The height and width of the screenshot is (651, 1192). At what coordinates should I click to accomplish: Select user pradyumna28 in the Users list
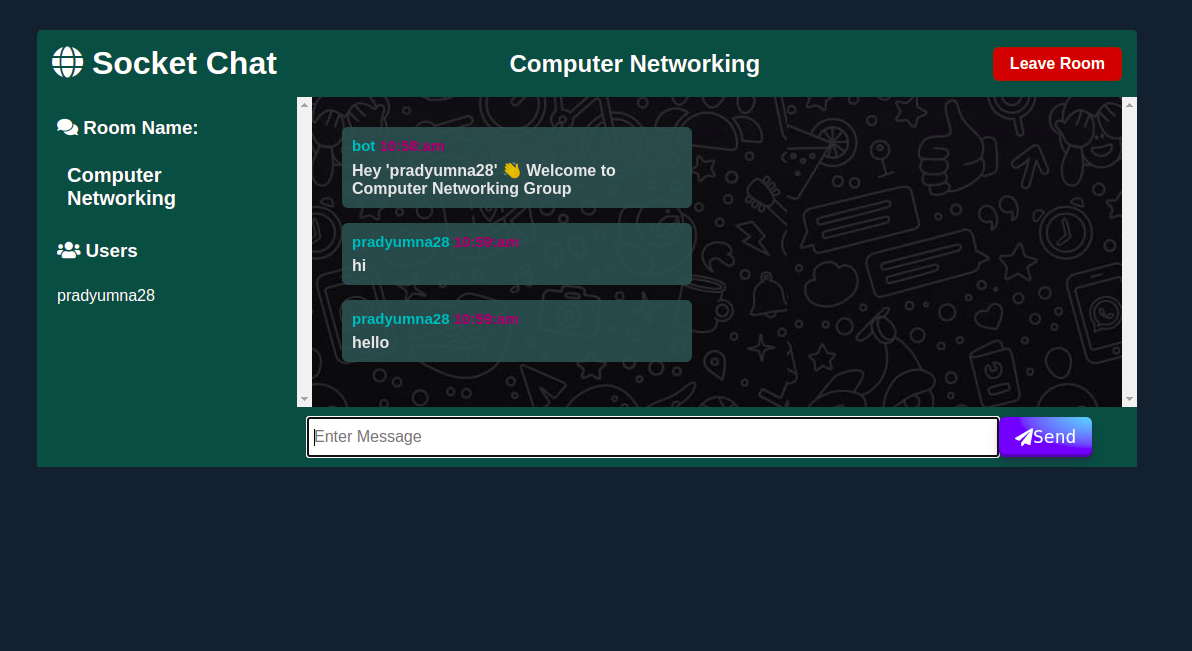(x=106, y=296)
